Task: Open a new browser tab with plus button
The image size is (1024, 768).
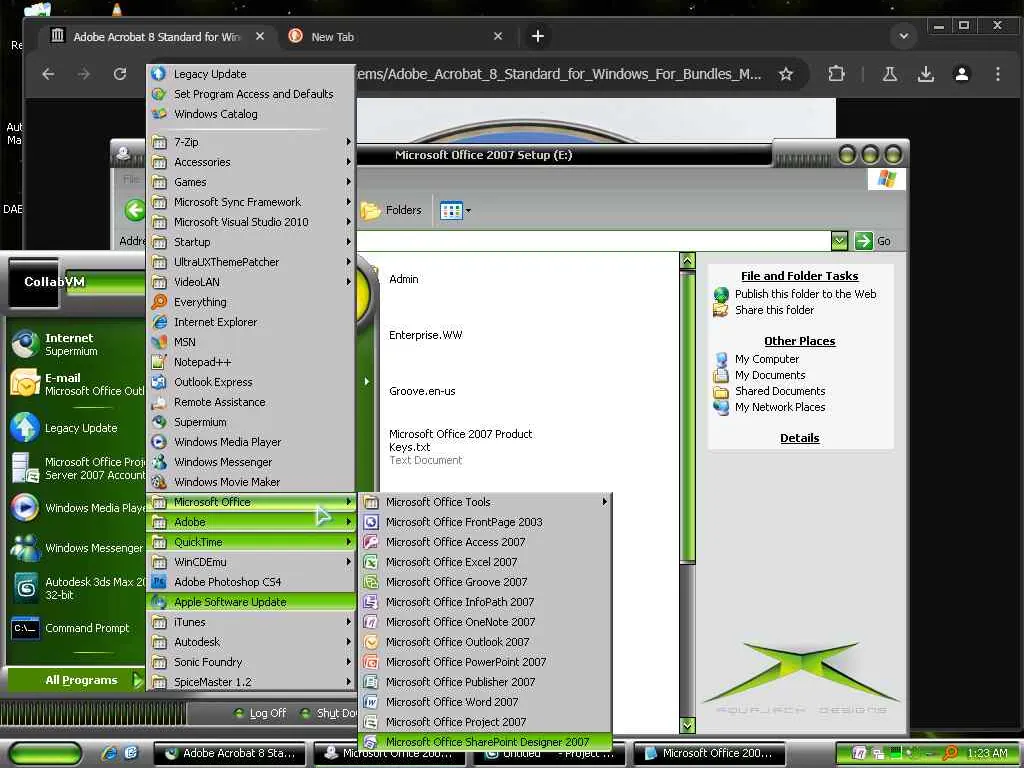Action: tap(537, 36)
